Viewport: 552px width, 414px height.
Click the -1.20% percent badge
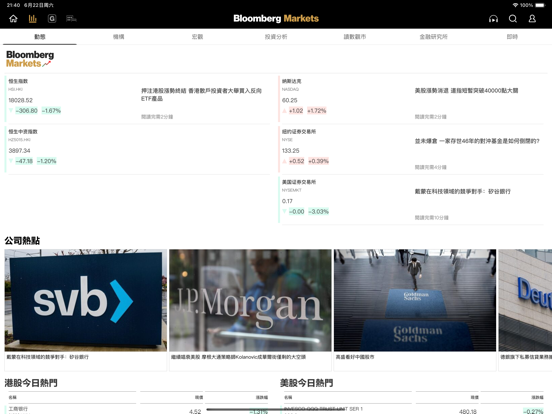pyautogui.click(x=47, y=161)
